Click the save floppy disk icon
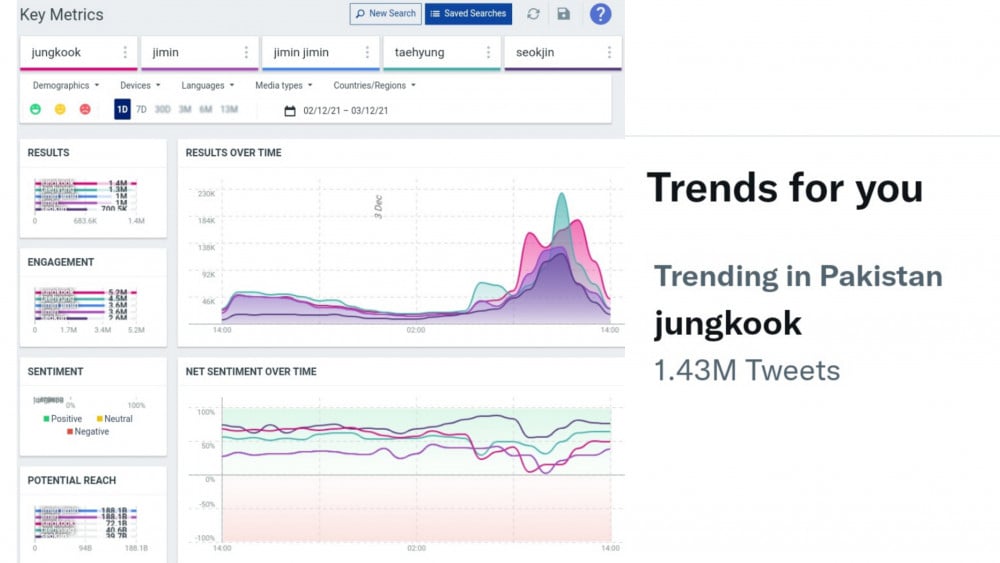 (x=564, y=14)
